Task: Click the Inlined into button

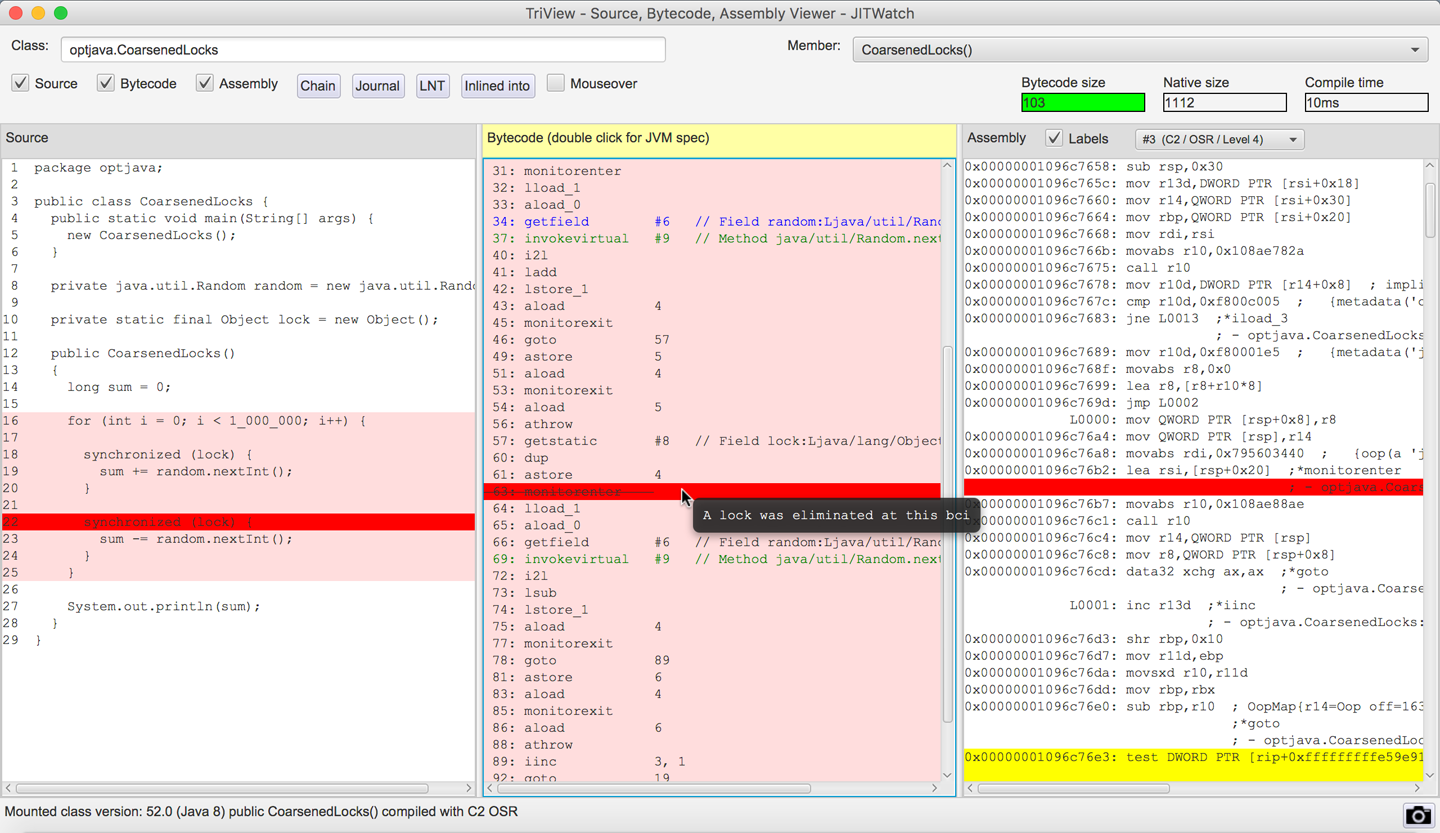Action: tap(497, 86)
